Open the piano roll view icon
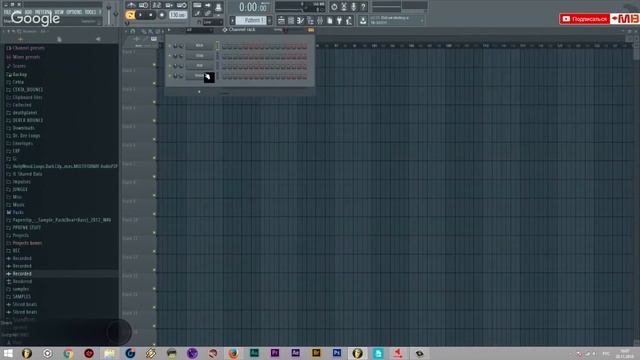This screenshot has height=360, width=640. coord(300,20)
